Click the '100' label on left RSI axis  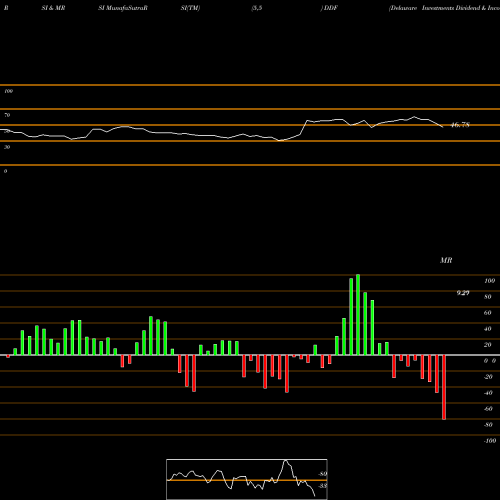pyautogui.click(x=8, y=91)
